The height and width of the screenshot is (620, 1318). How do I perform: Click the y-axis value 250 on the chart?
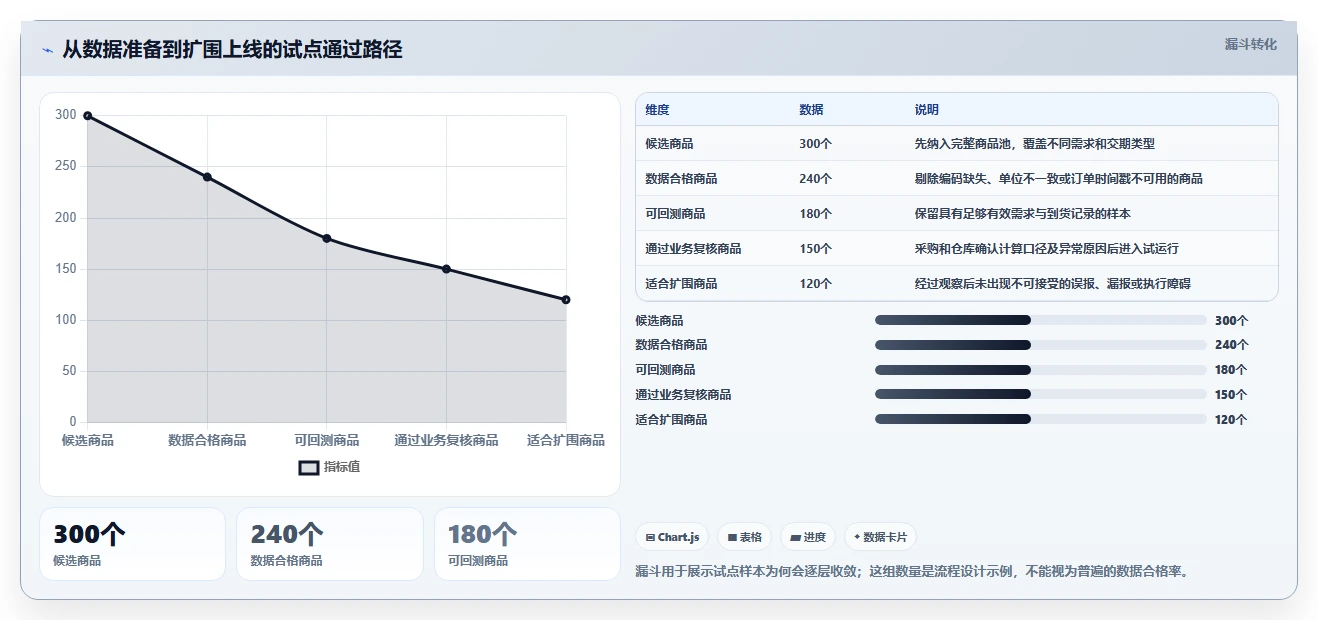click(x=66, y=166)
